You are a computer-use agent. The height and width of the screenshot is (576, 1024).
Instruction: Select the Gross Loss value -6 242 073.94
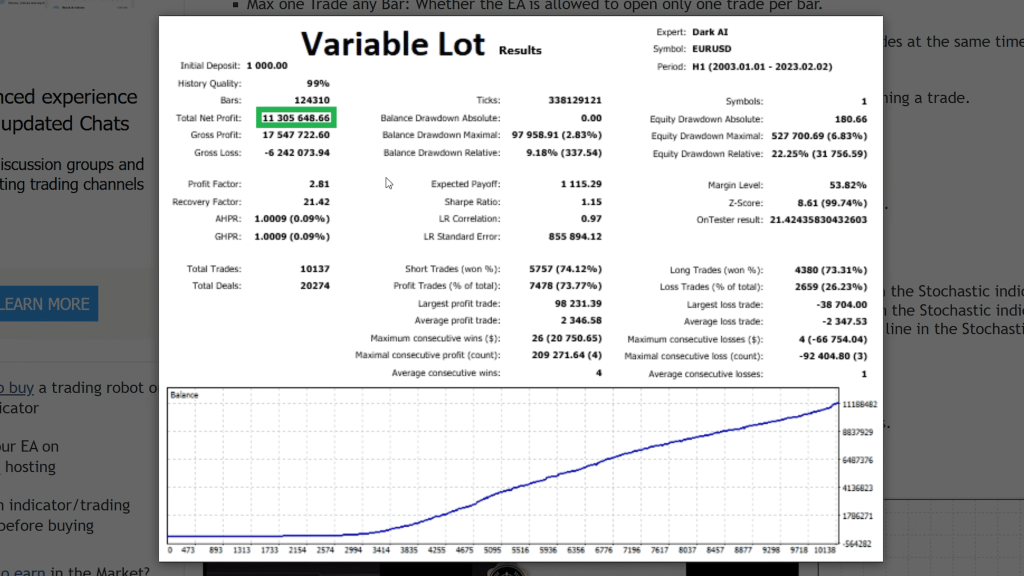[296, 153]
